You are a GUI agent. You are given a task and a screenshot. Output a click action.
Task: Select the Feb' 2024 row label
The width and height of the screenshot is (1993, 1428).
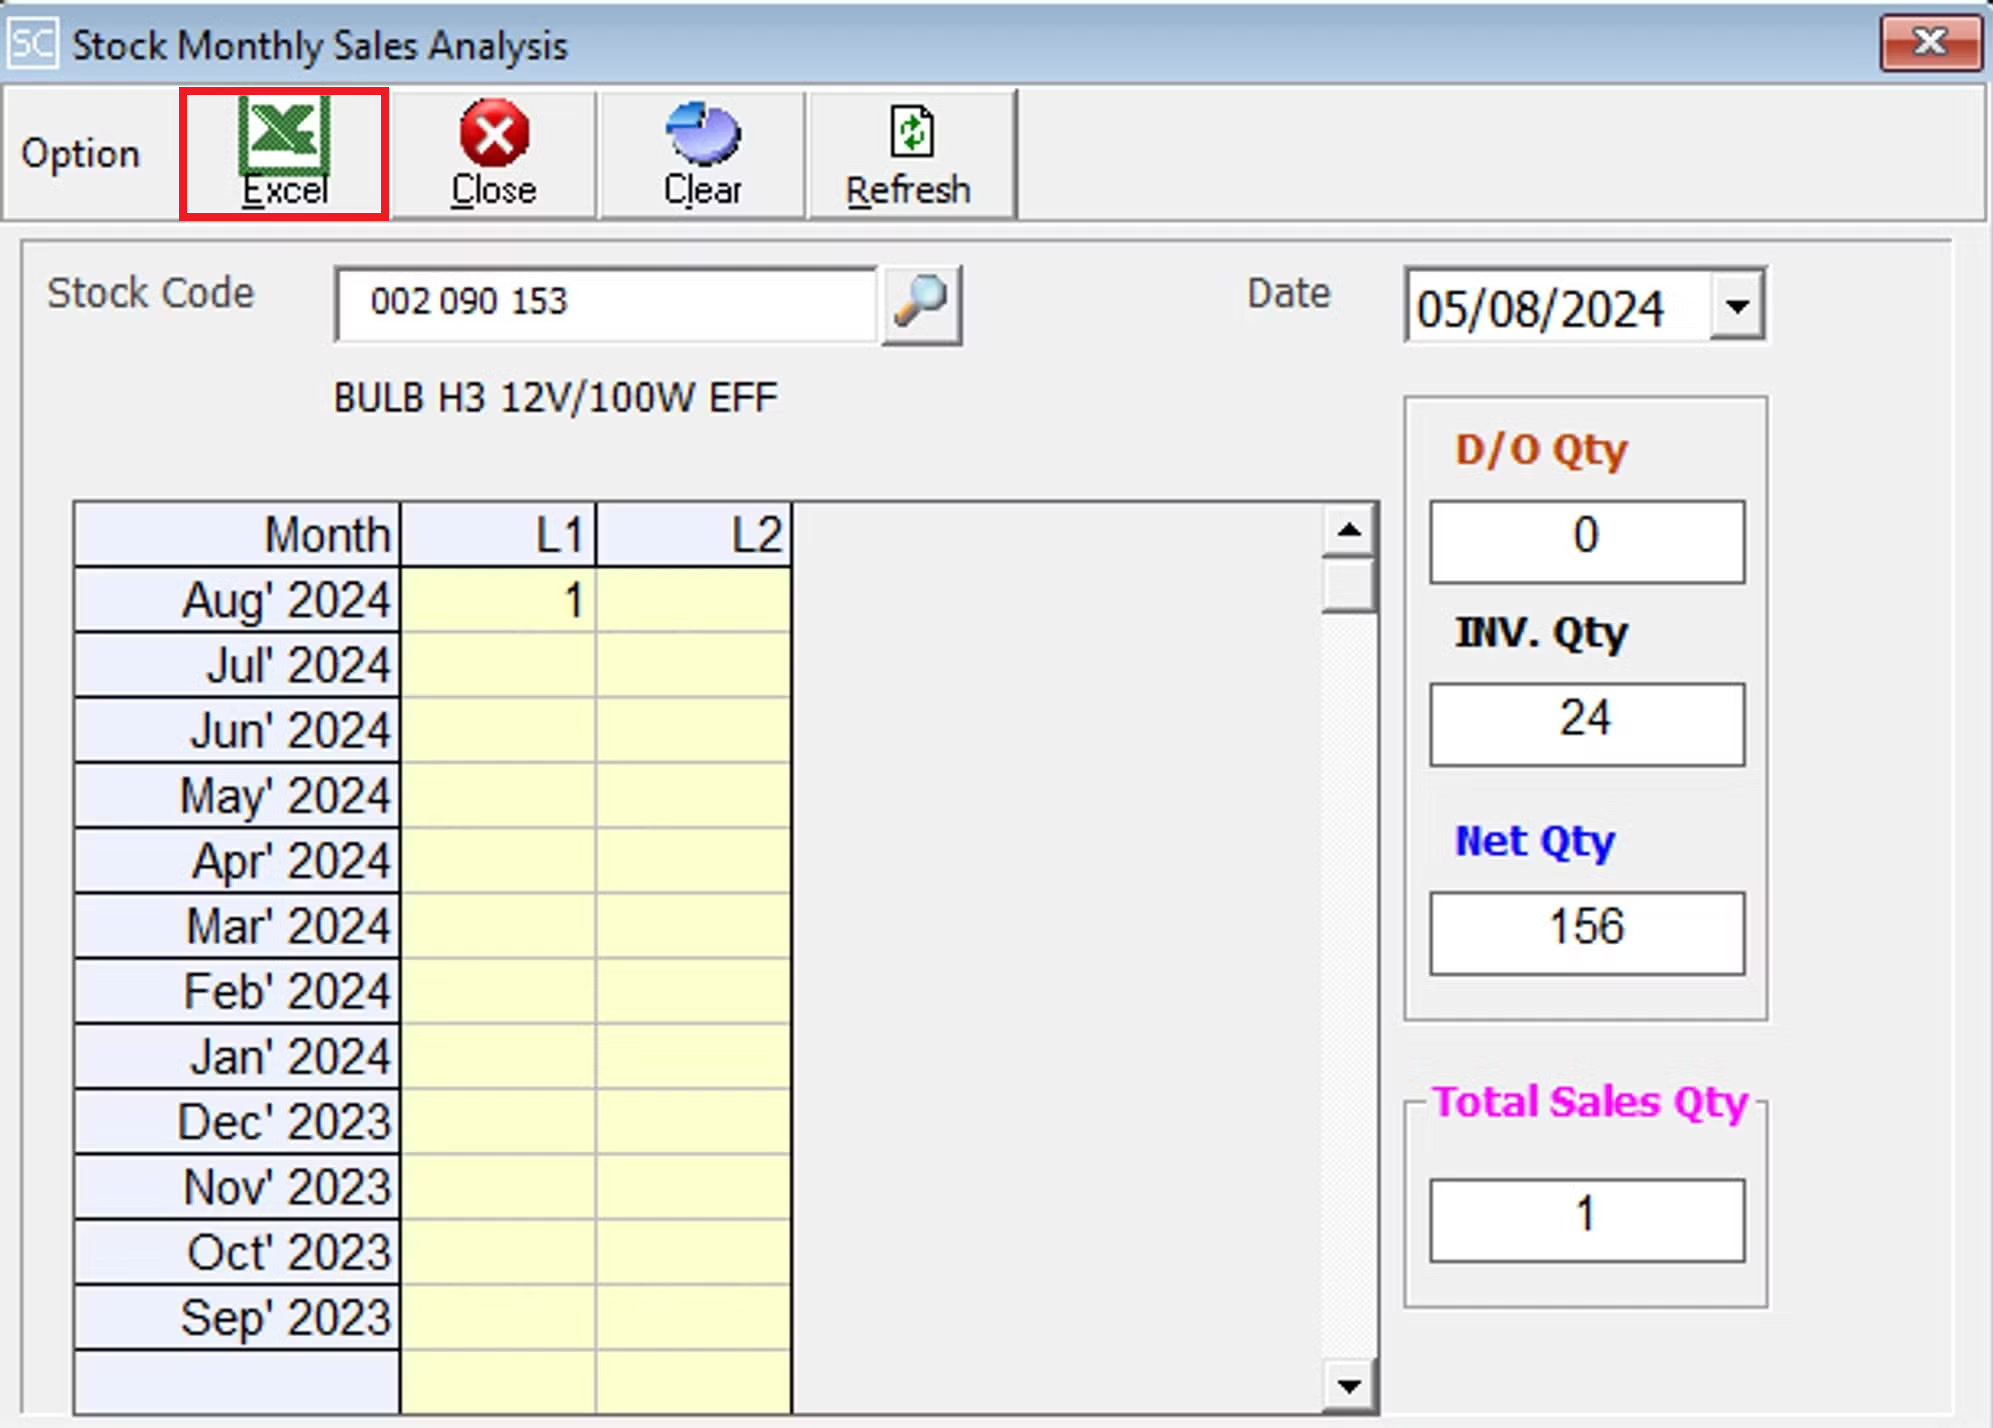click(237, 991)
